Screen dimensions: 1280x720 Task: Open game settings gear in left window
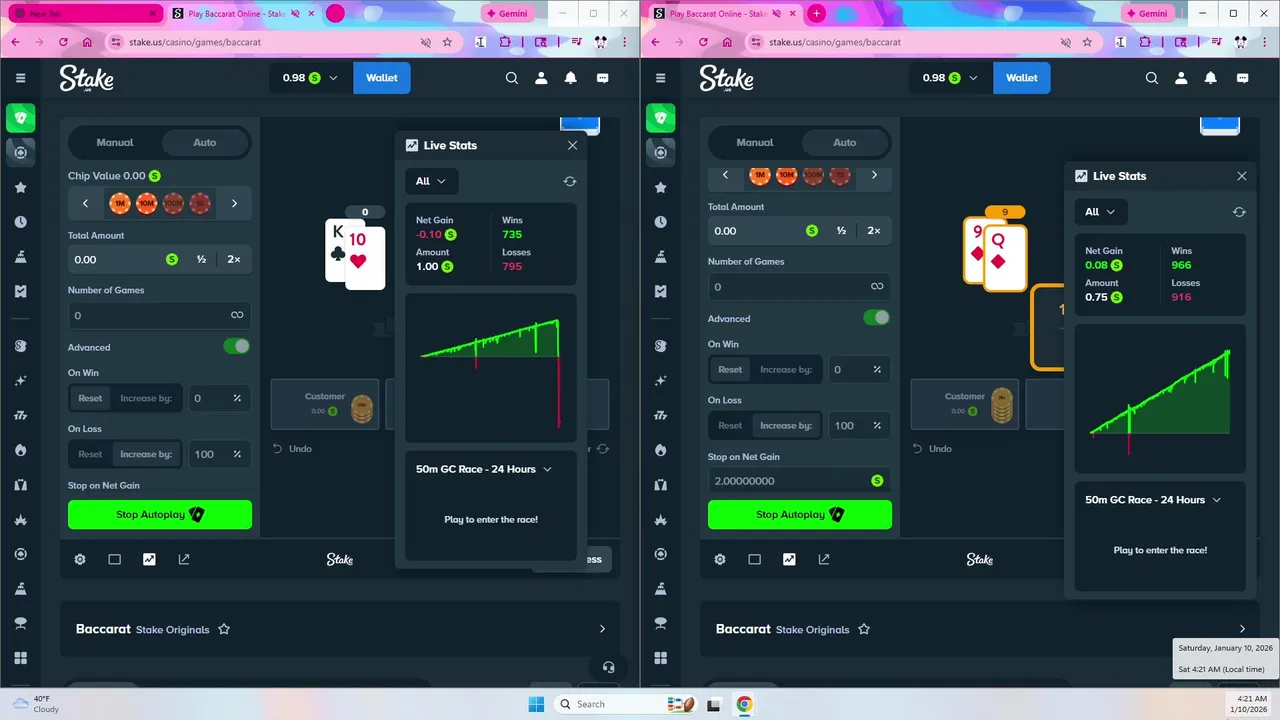click(x=80, y=559)
